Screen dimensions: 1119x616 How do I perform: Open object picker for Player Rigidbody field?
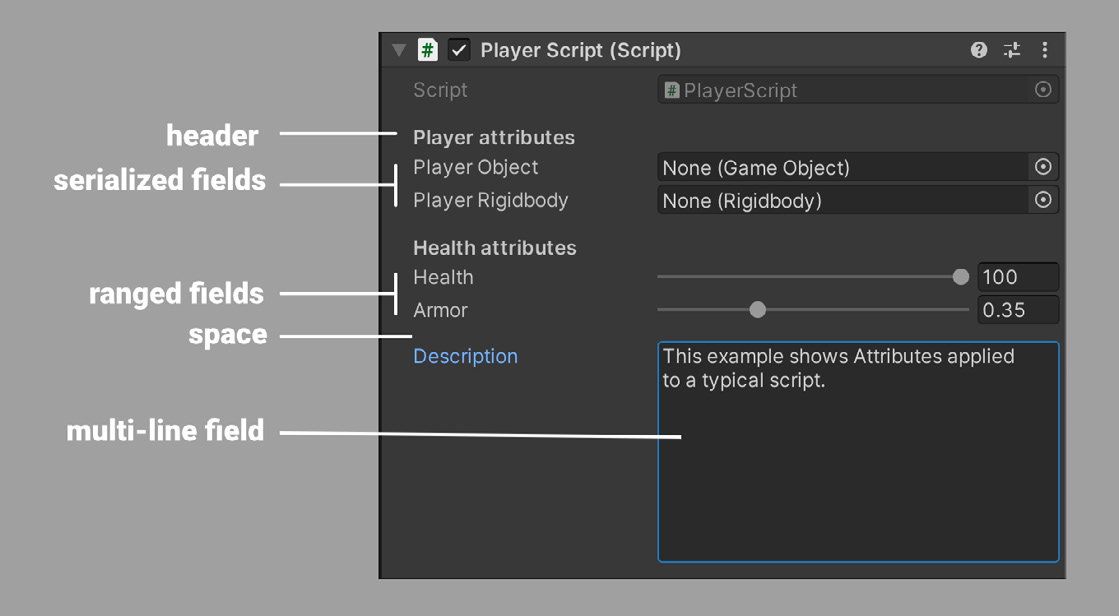point(1043,200)
